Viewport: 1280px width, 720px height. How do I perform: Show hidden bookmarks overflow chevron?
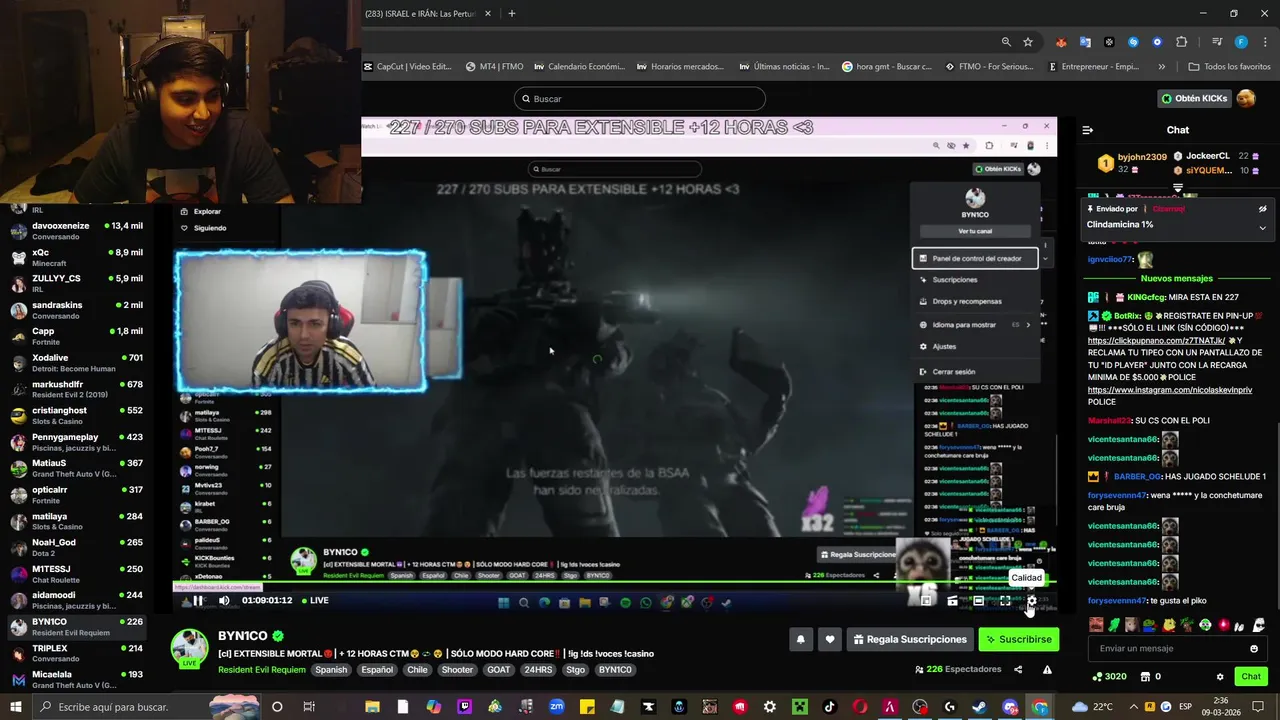[x=1161, y=67]
